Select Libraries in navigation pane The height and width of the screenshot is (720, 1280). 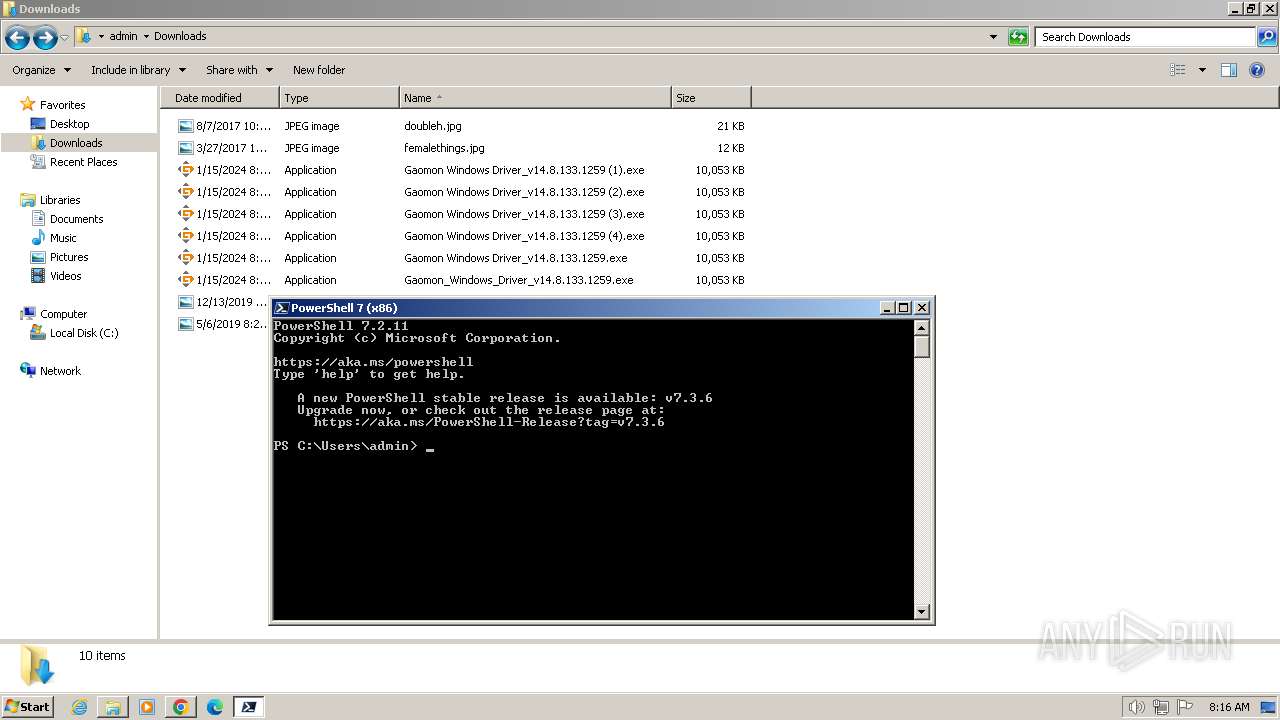(x=60, y=200)
